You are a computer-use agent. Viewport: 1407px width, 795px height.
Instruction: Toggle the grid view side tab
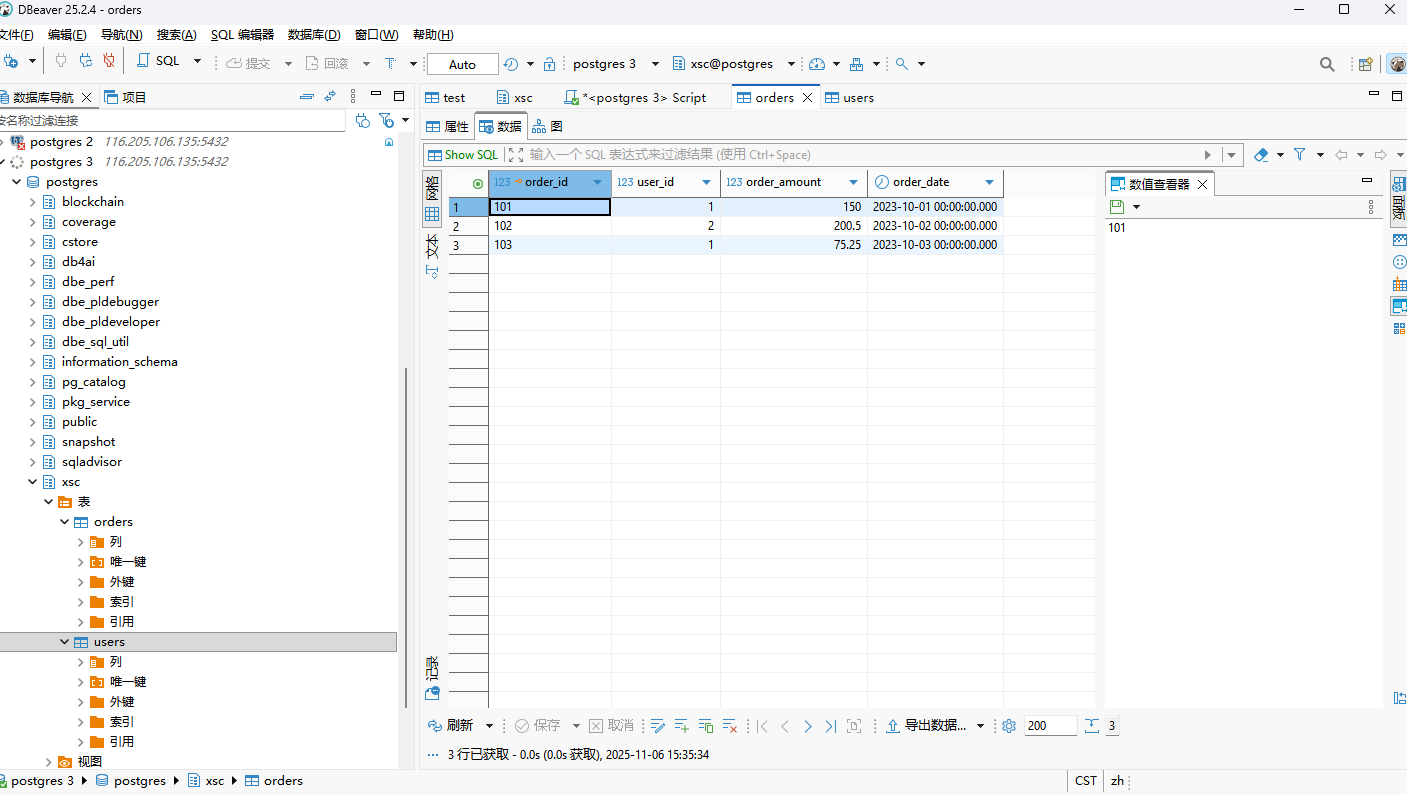click(432, 198)
